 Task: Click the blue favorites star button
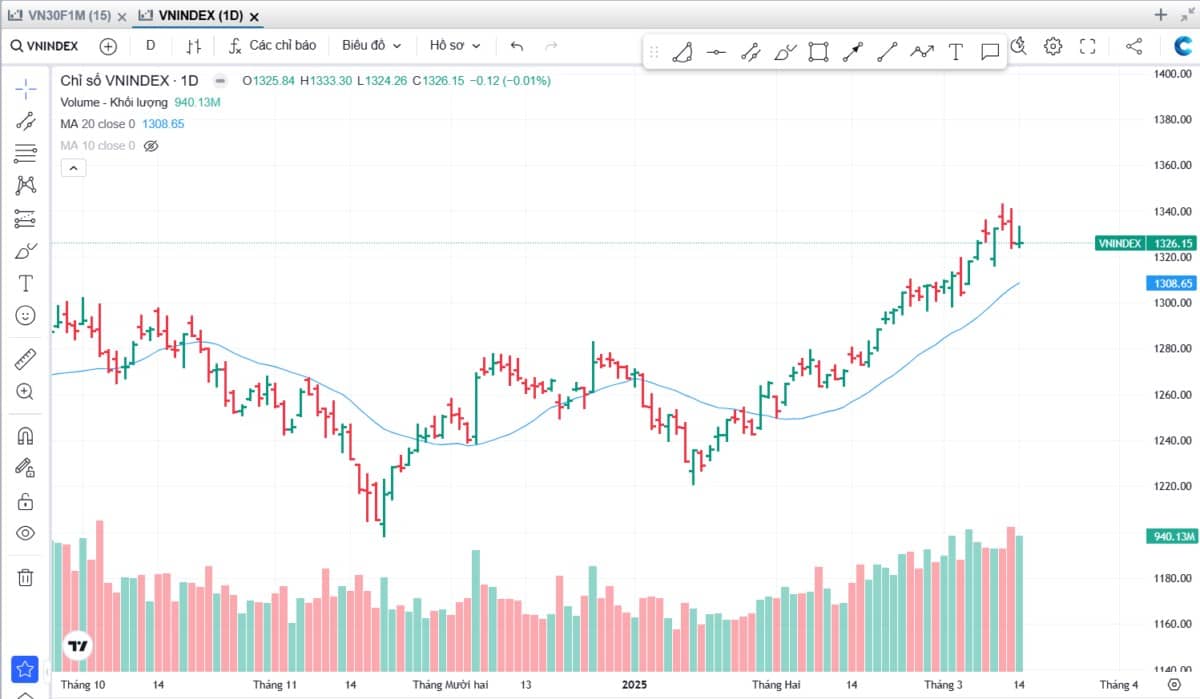pos(24,669)
